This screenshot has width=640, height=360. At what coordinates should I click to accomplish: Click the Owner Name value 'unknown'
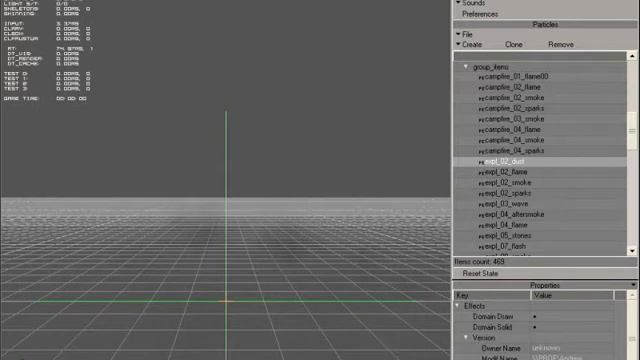(546, 348)
